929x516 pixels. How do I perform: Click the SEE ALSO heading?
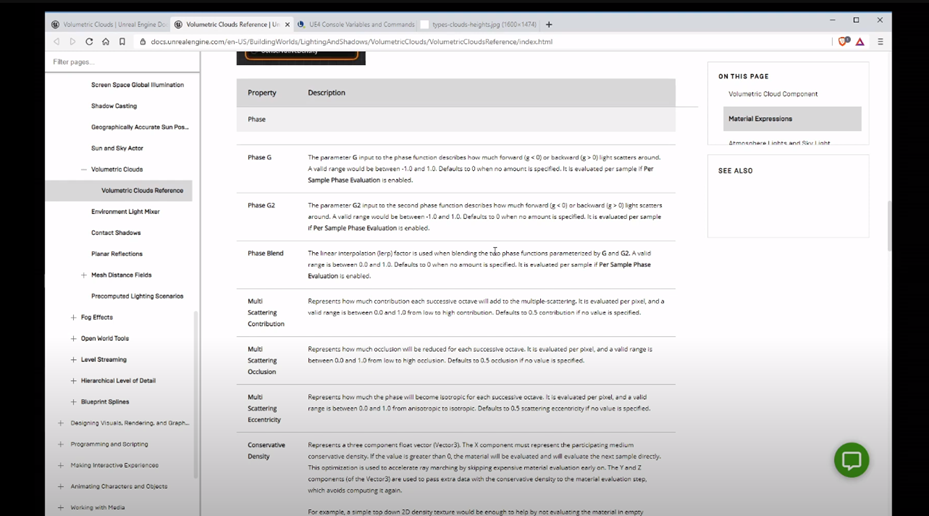735,171
